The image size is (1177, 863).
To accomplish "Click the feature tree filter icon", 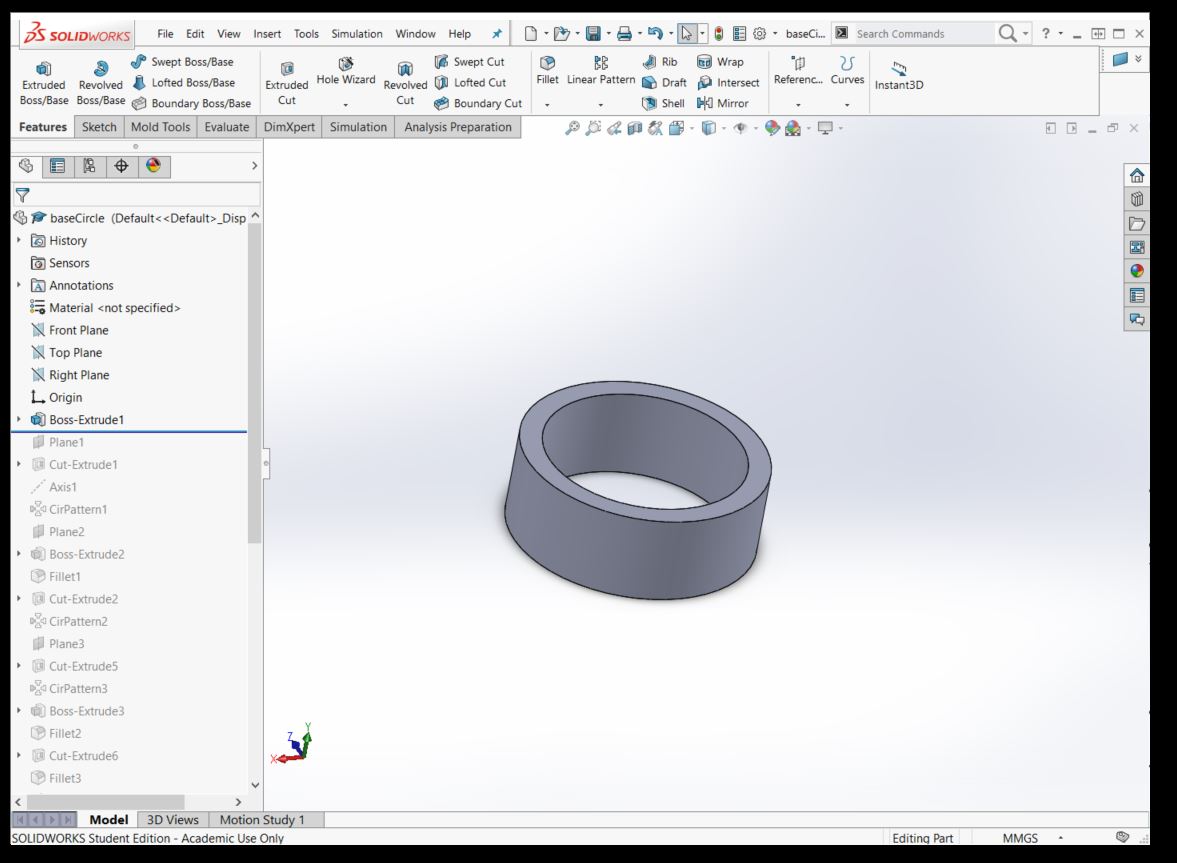I will tap(23, 195).
